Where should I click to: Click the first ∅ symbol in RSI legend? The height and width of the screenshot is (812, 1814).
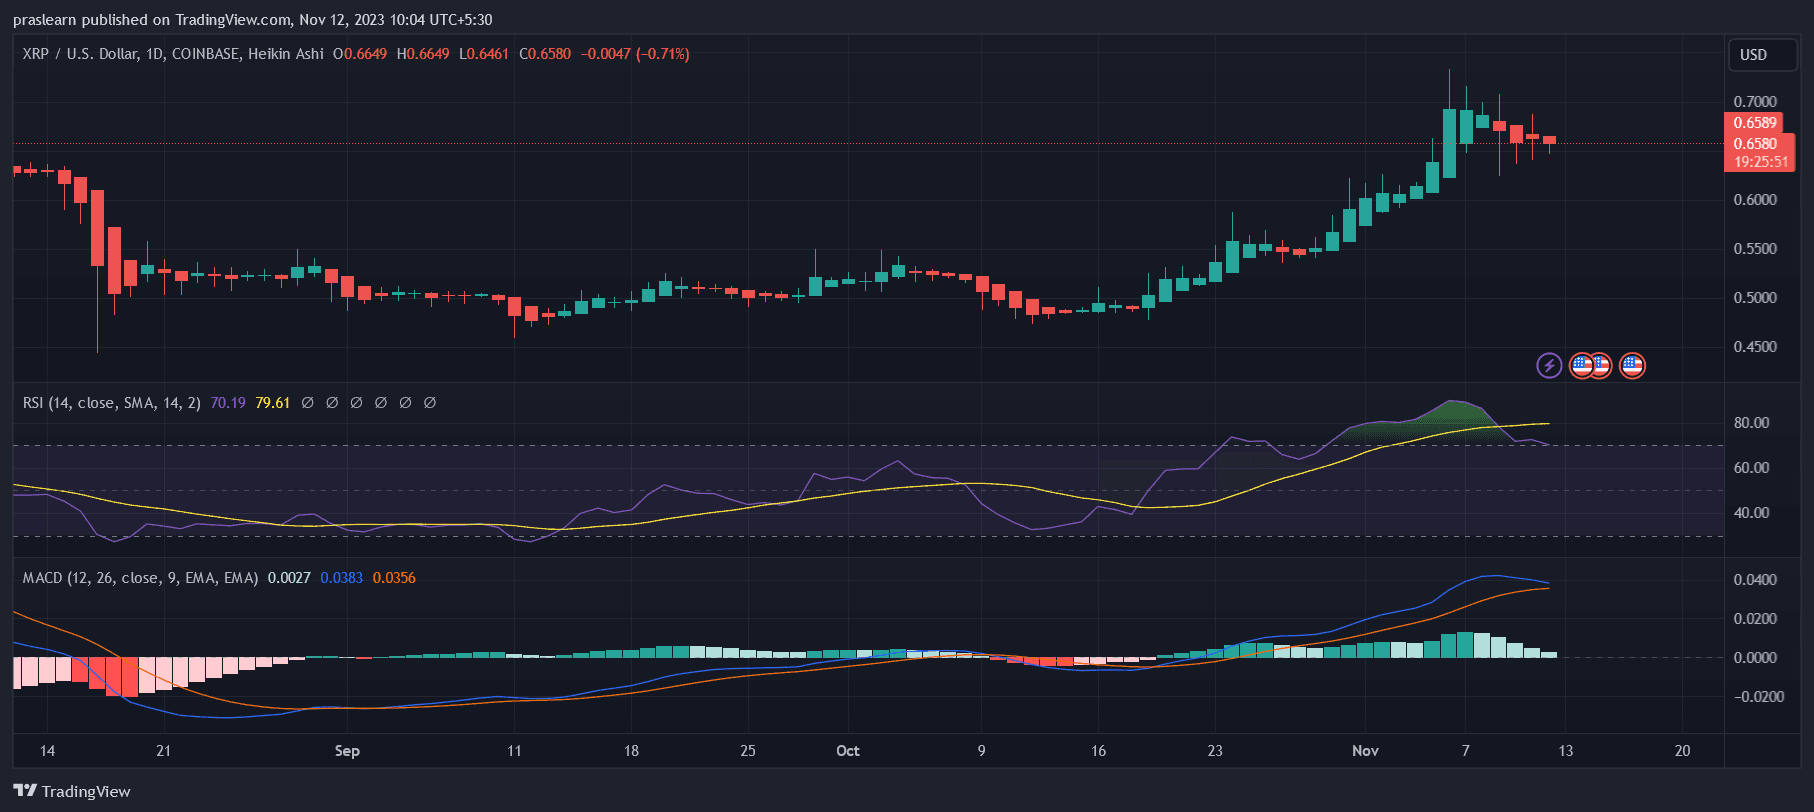307,403
